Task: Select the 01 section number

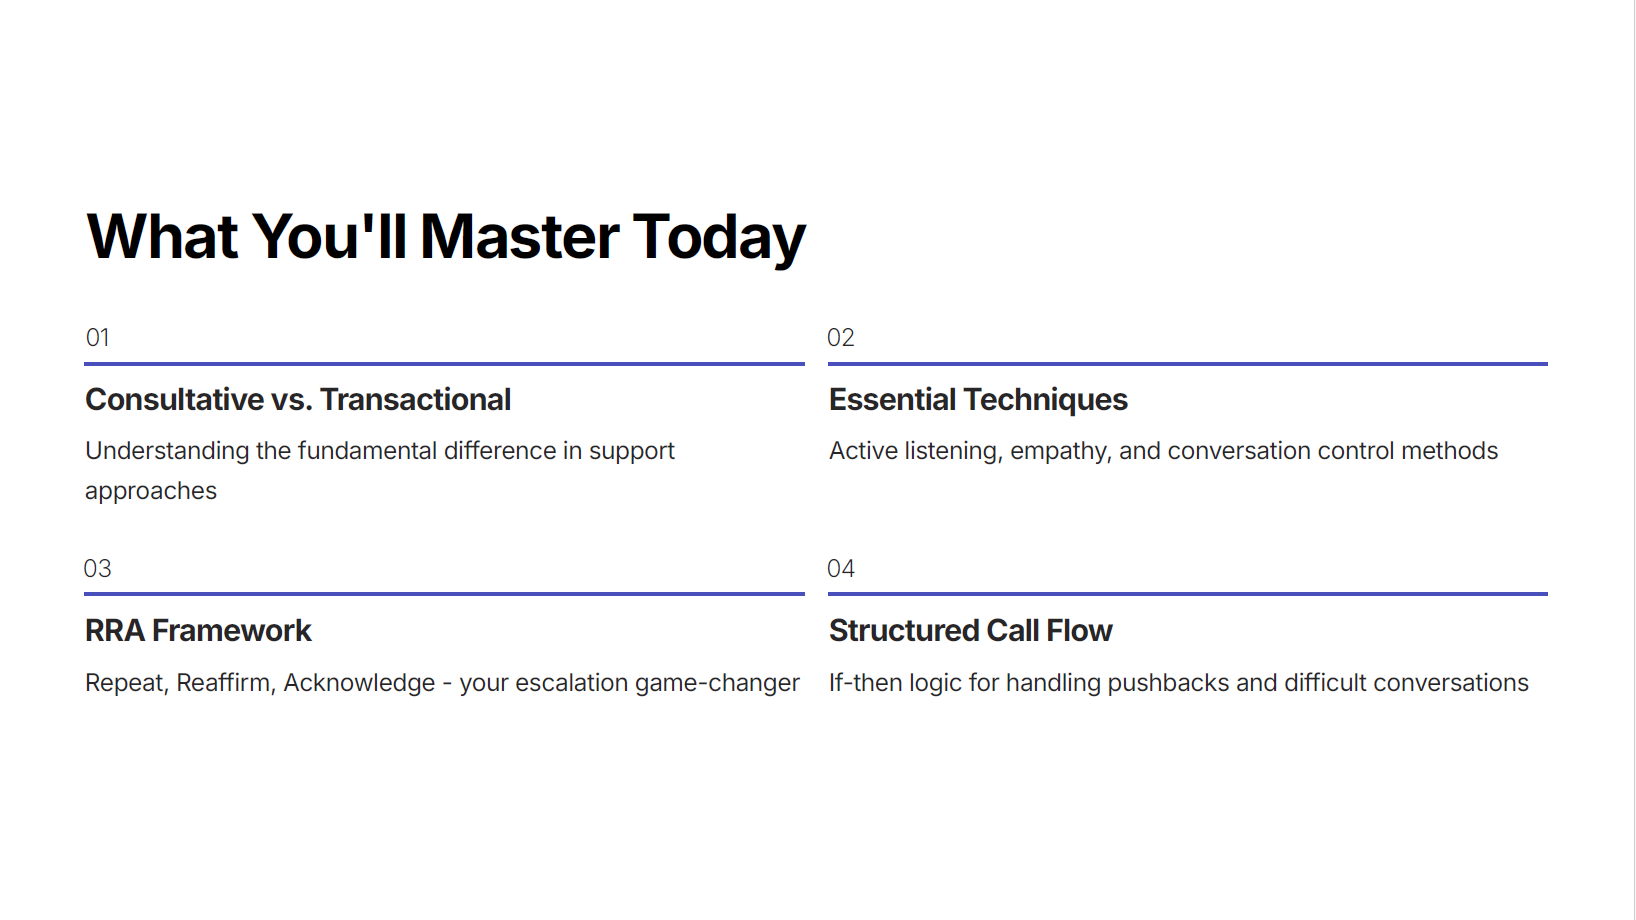Action: click(x=98, y=338)
